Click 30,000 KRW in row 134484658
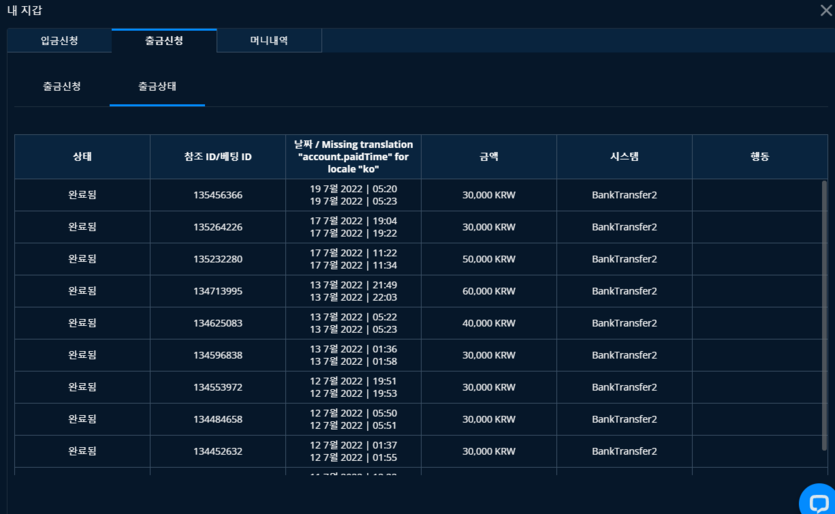Image resolution: width=835 pixels, height=514 pixels. pos(489,419)
